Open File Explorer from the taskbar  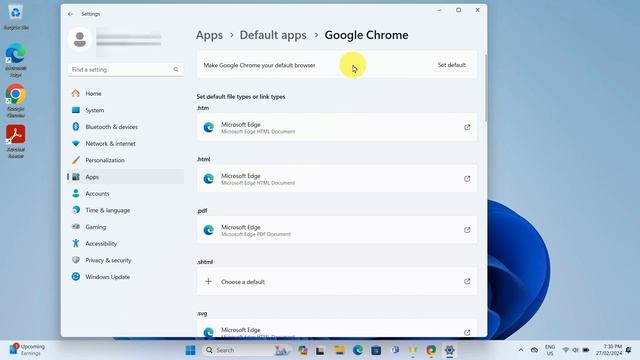coord(339,350)
